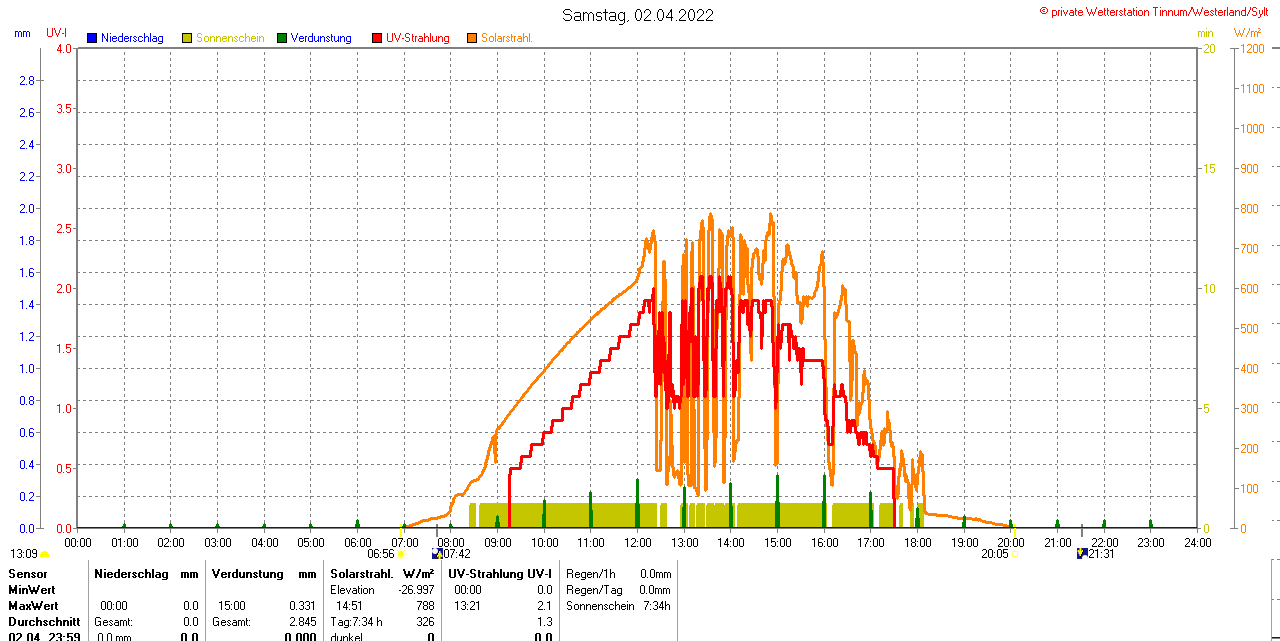Viewport: 1280px width, 641px height.
Task: Click the moon icon beside 21:31
Action: pyautogui.click(x=1081, y=554)
